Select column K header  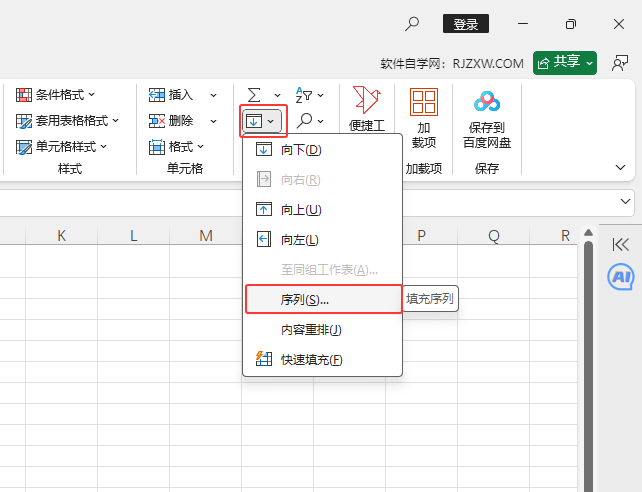point(61,236)
